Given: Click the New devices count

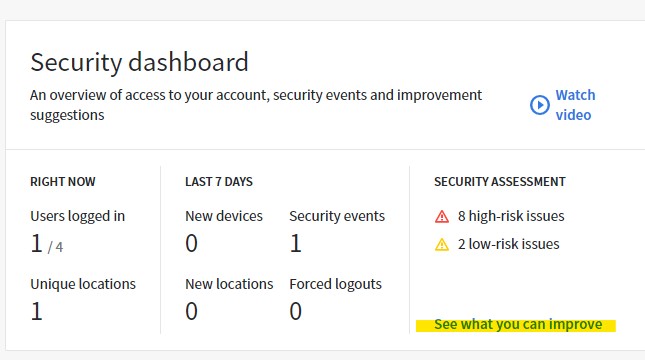Looking at the screenshot, I should tap(191, 243).
